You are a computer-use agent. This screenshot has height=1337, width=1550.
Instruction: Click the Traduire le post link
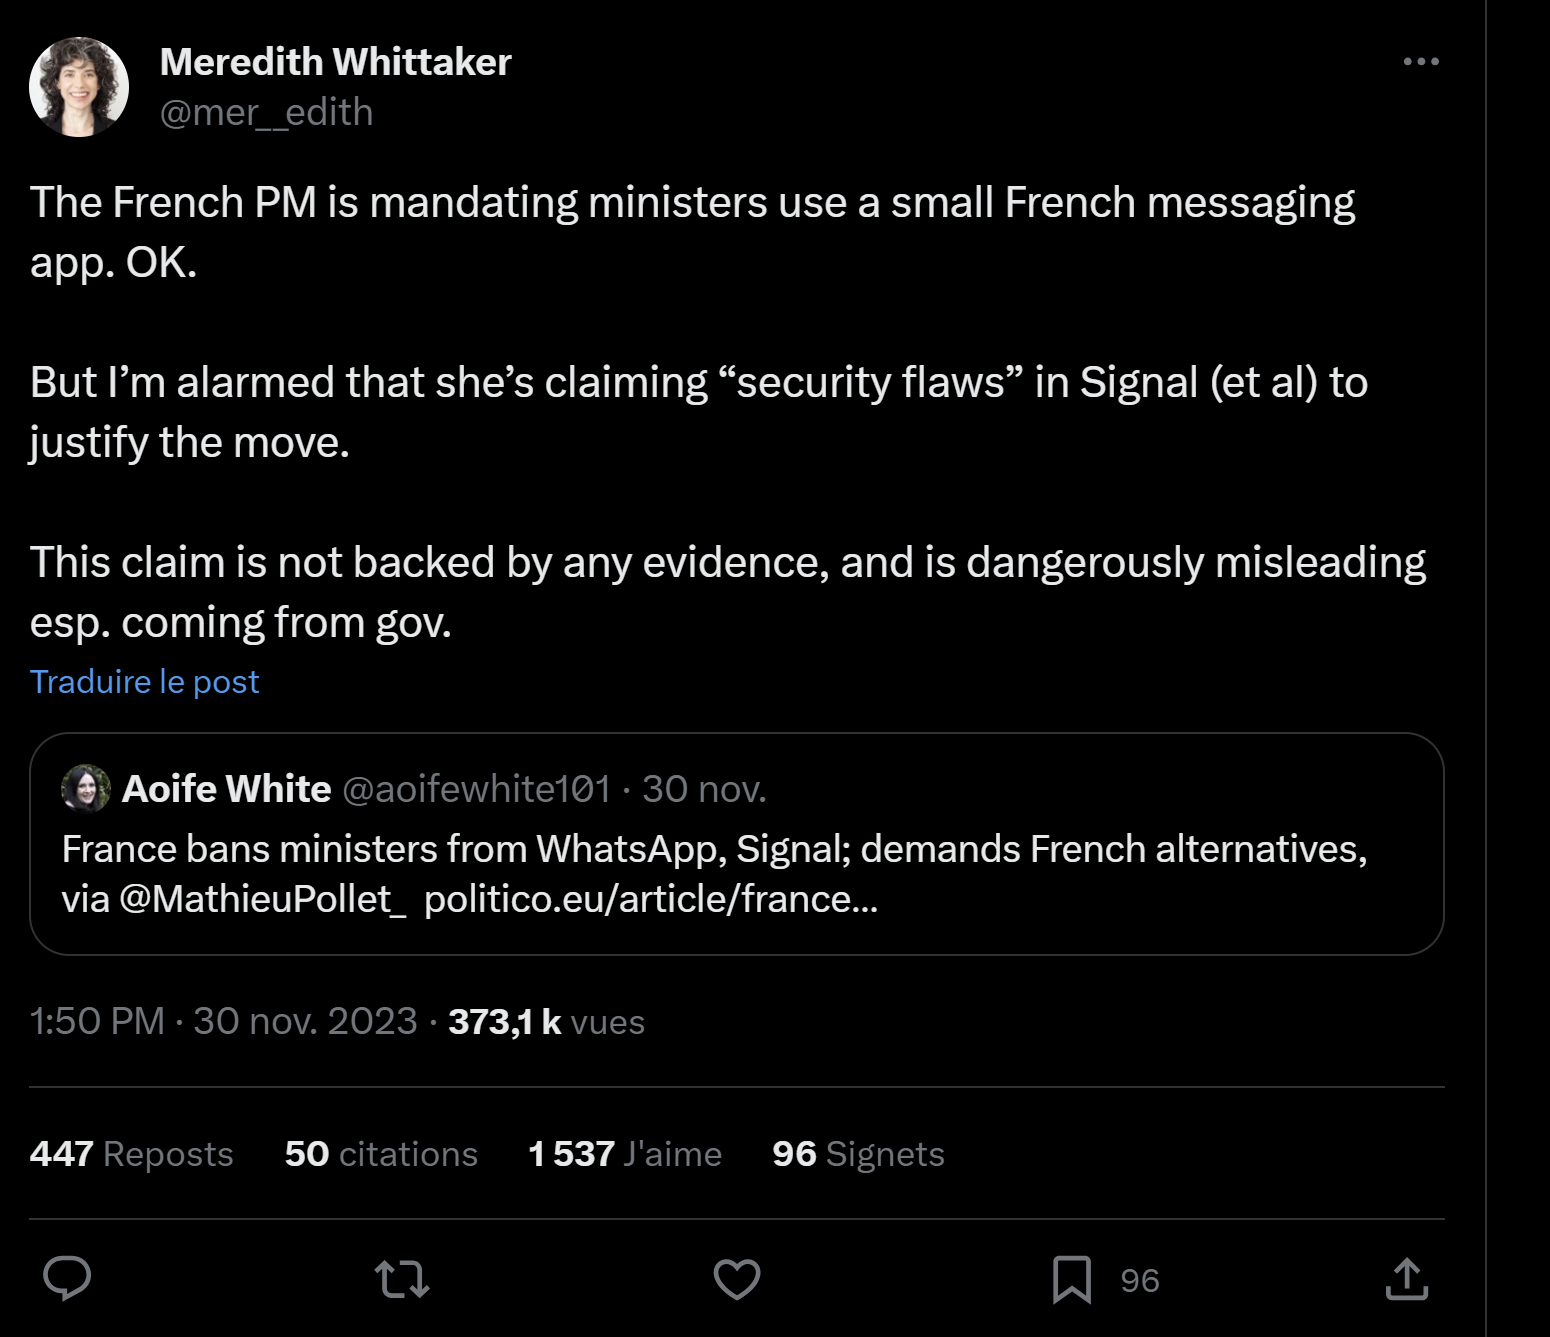pyautogui.click(x=144, y=681)
